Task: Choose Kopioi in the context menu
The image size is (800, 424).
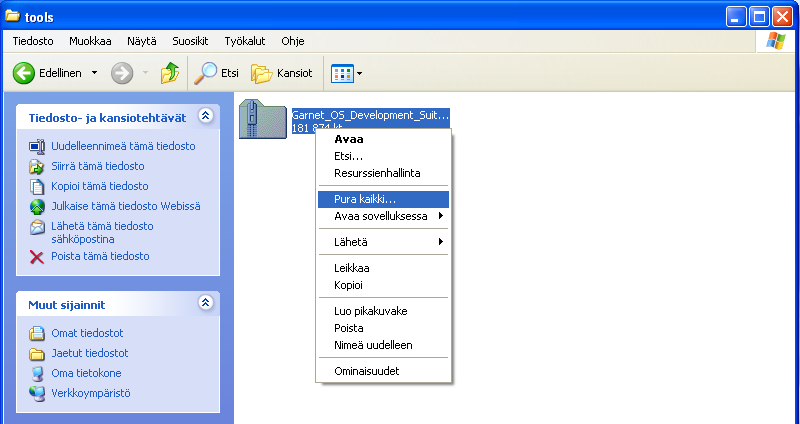Action: pyautogui.click(x=384, y=285)
